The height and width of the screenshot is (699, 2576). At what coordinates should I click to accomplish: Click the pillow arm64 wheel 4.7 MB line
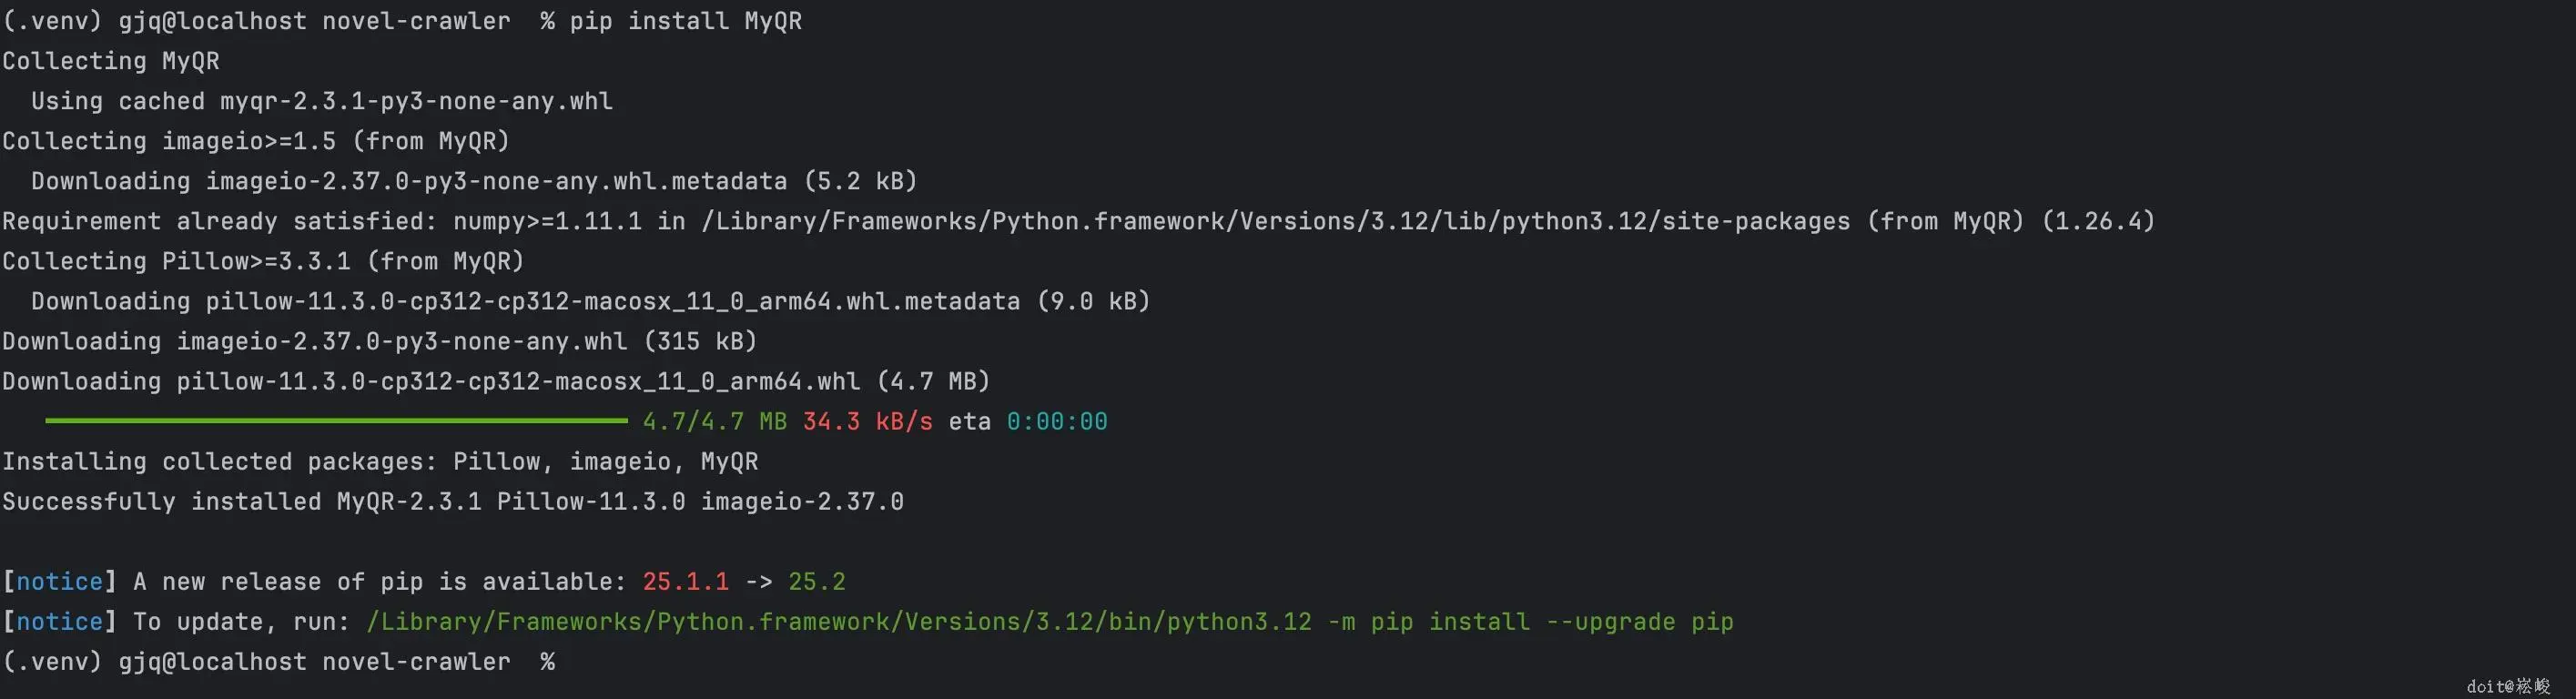point(496,382)
